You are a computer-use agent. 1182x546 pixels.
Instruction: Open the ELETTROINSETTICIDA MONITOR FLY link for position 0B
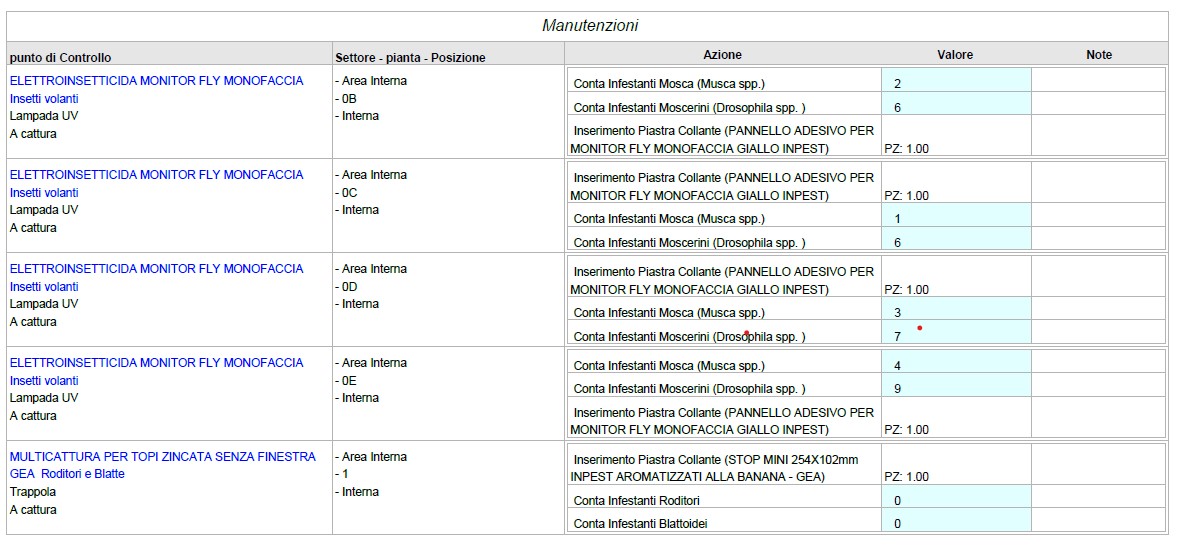[156, 81]
